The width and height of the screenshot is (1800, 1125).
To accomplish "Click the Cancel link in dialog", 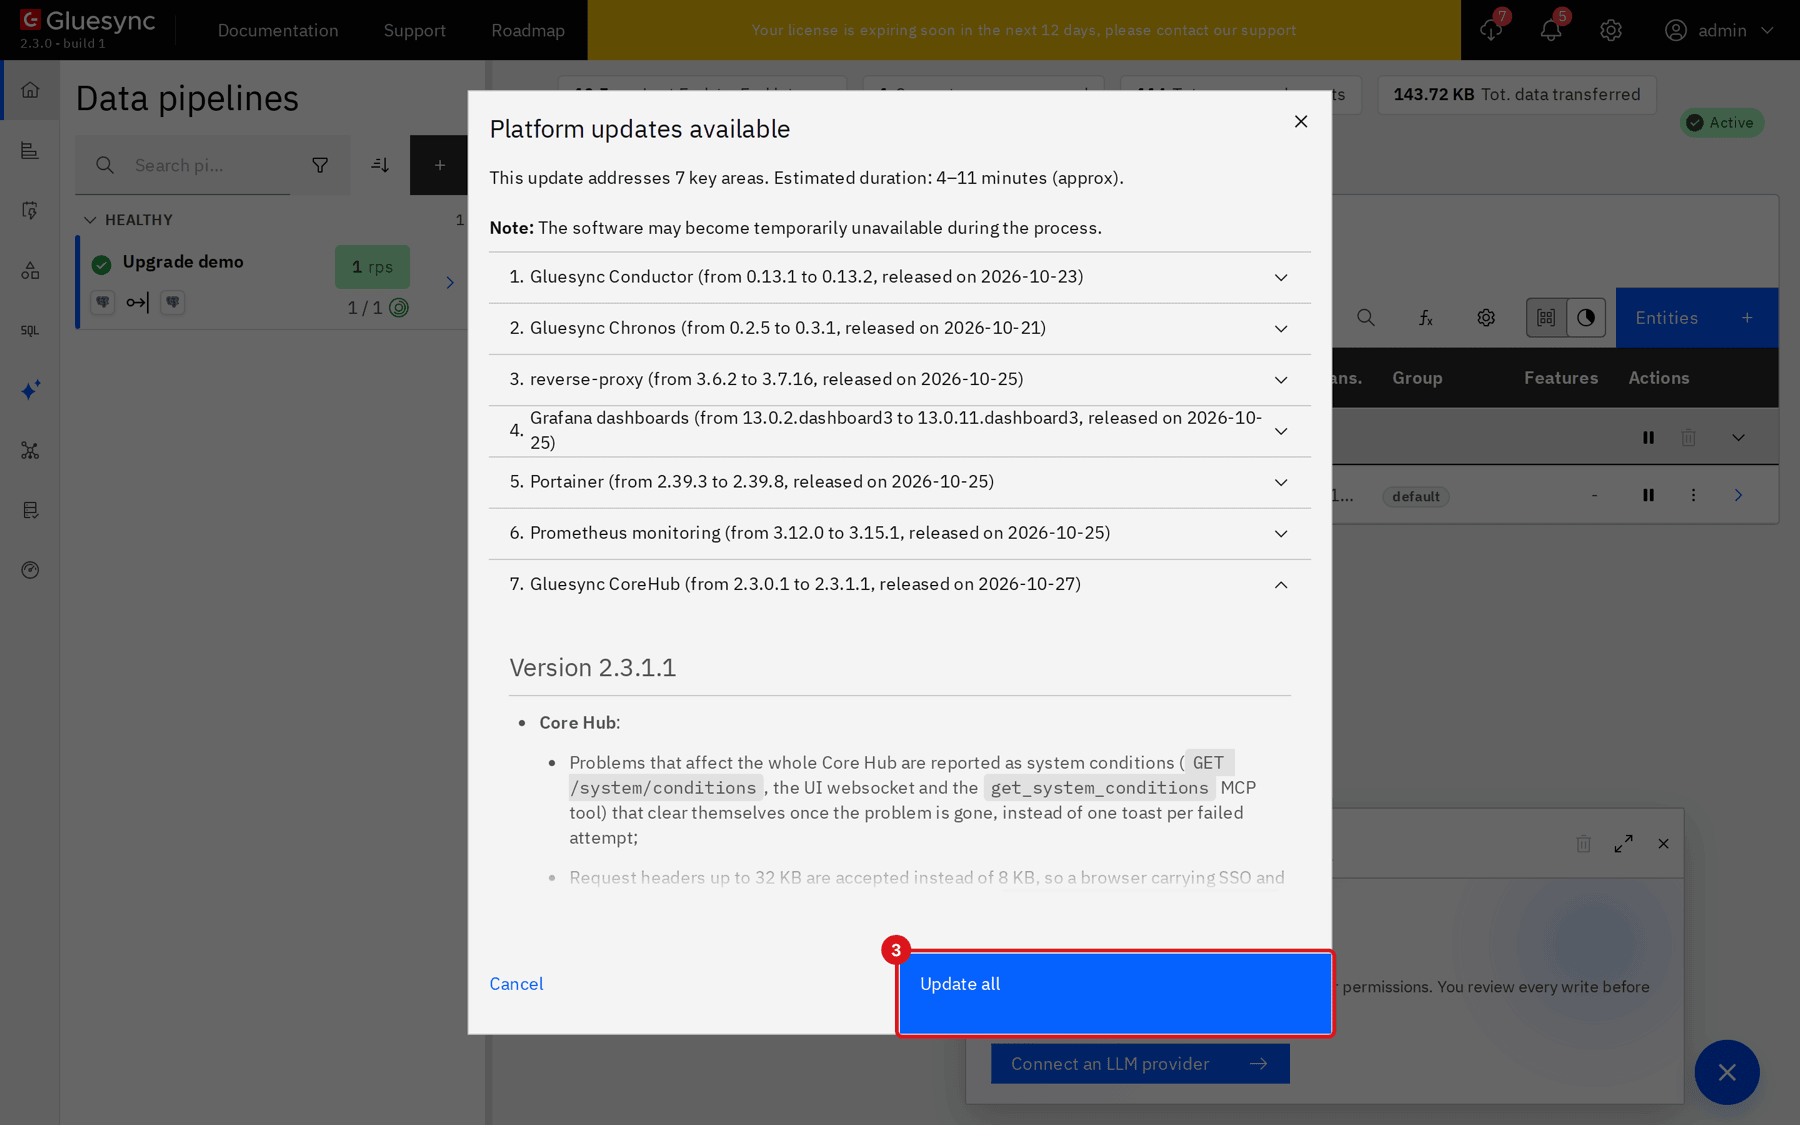I will [516, 984].
